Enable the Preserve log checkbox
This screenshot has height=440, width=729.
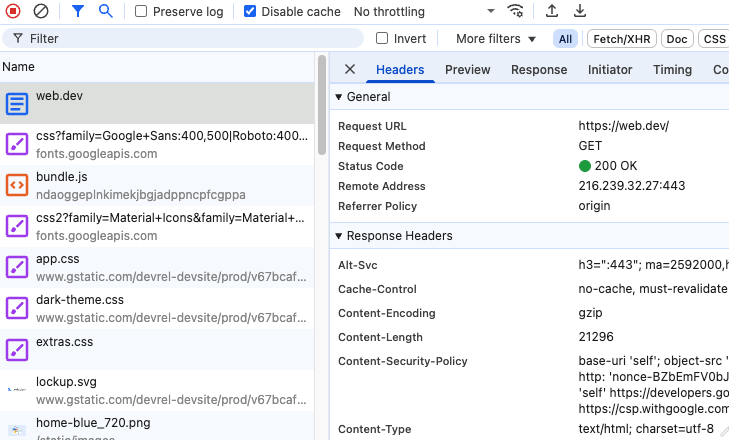(142, 12)
